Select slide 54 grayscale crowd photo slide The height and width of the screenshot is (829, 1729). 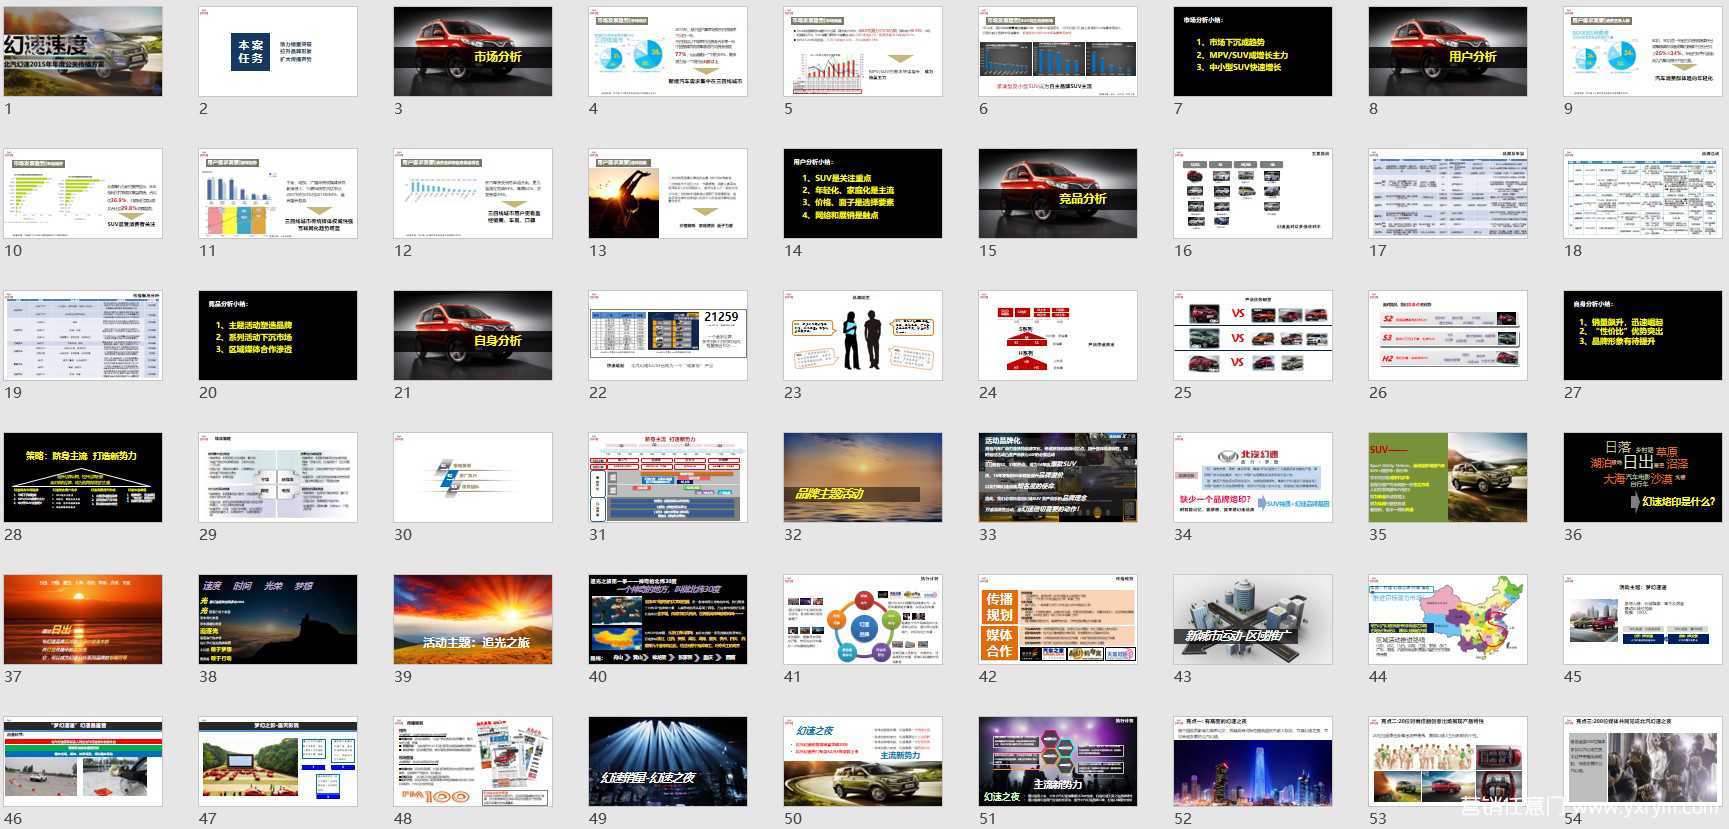1643,762
